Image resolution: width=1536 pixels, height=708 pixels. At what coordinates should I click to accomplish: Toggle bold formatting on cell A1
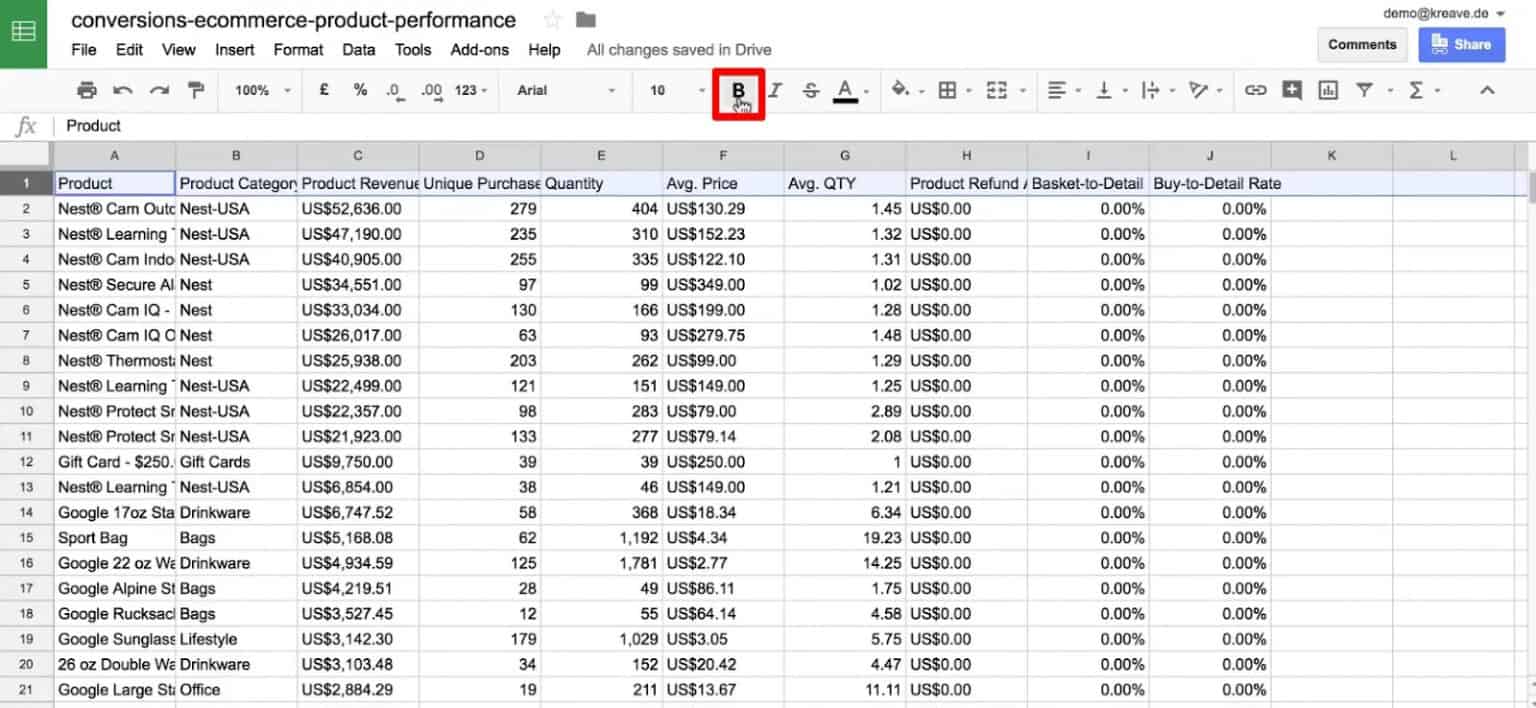[x=738, y=90]
